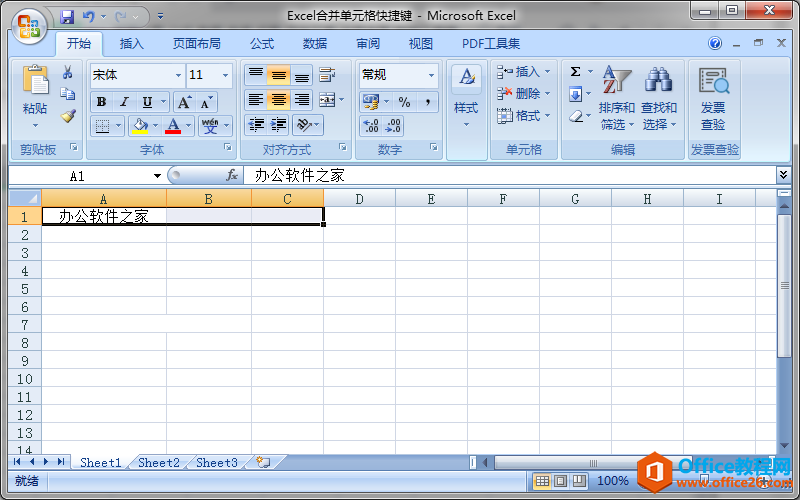Image resolution: width=800 pixels, height=500 pixels.
Task: Insert a new worksheet tab
Action: pyautogui.click(x=263, y=462)
